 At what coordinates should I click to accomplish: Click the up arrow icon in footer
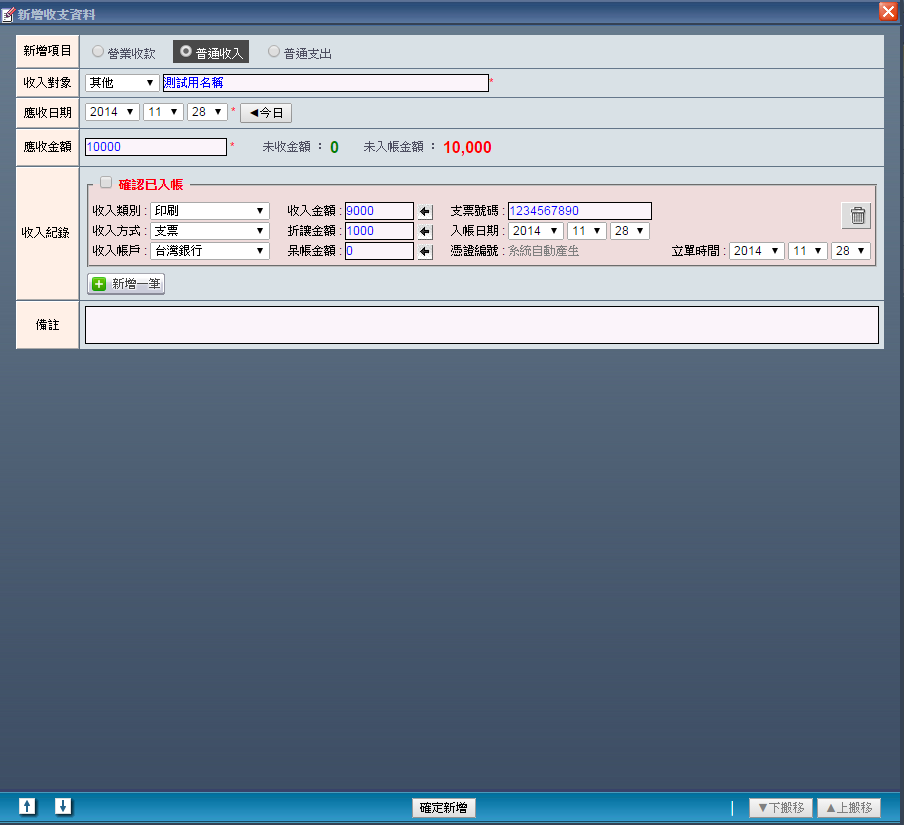[28, 806]
